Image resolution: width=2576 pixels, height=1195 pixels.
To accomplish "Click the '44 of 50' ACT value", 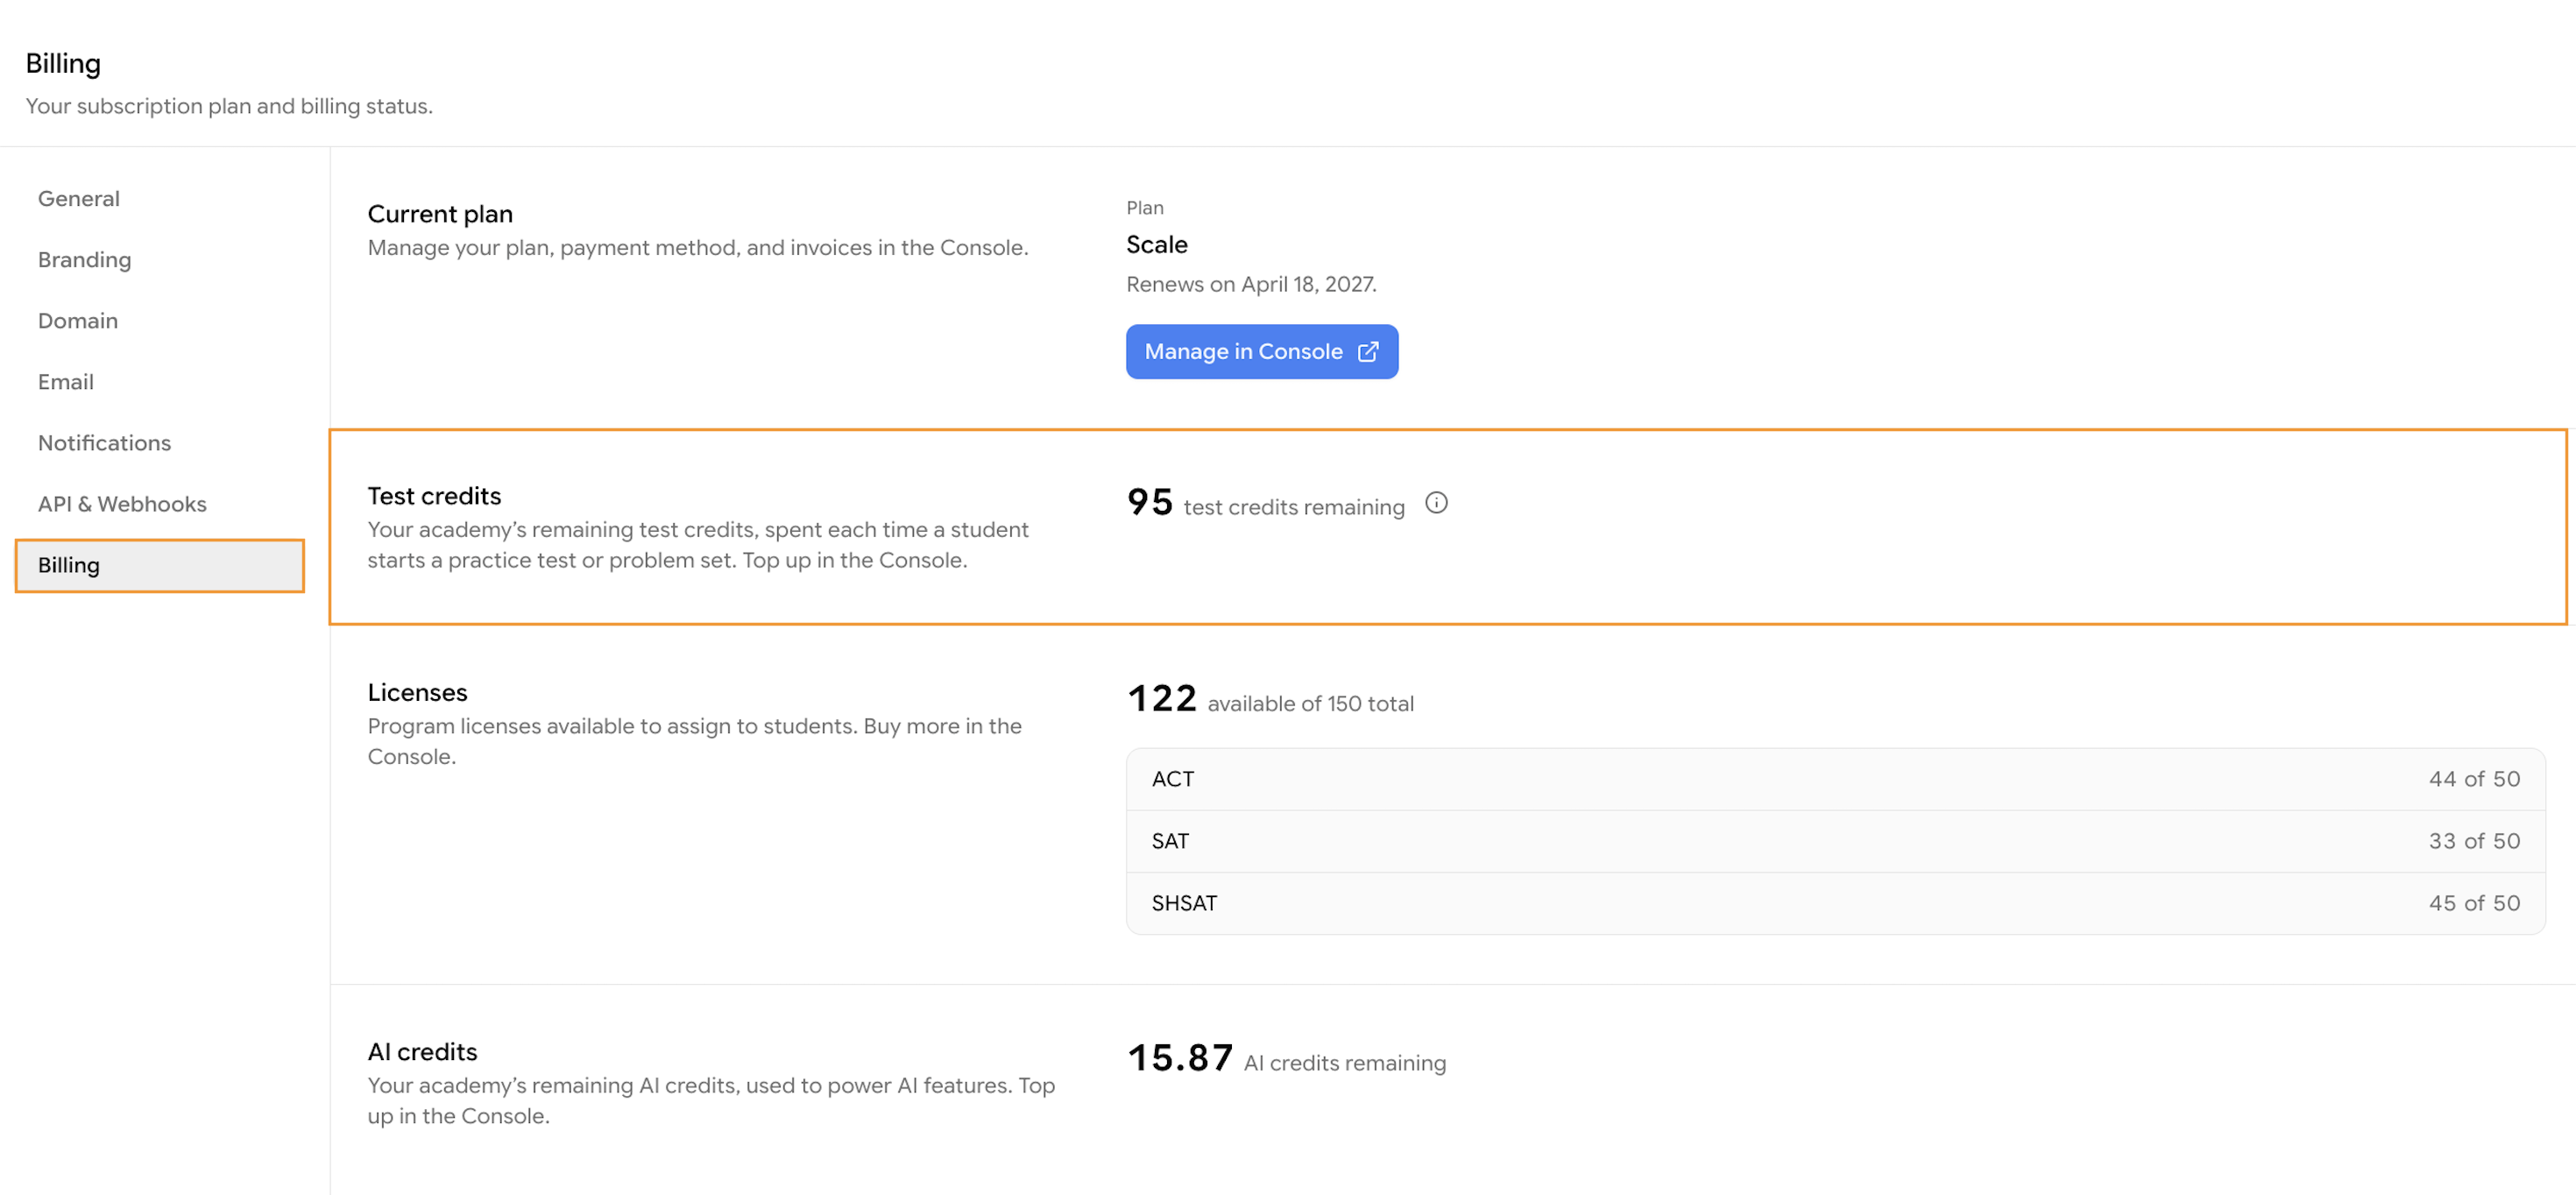I will [2474, 779].
